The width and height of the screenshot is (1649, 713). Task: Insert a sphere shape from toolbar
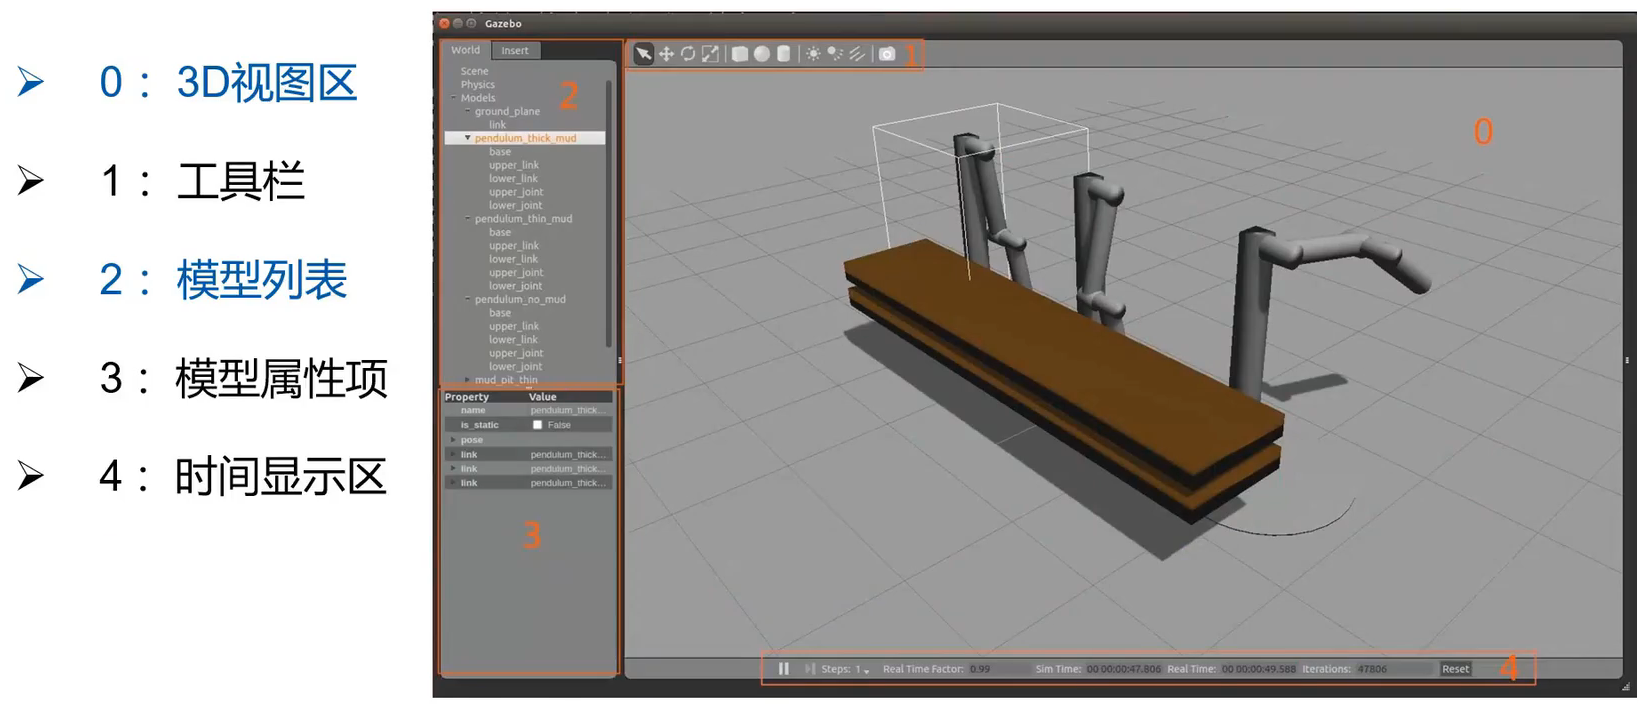(x=762, y=54)
